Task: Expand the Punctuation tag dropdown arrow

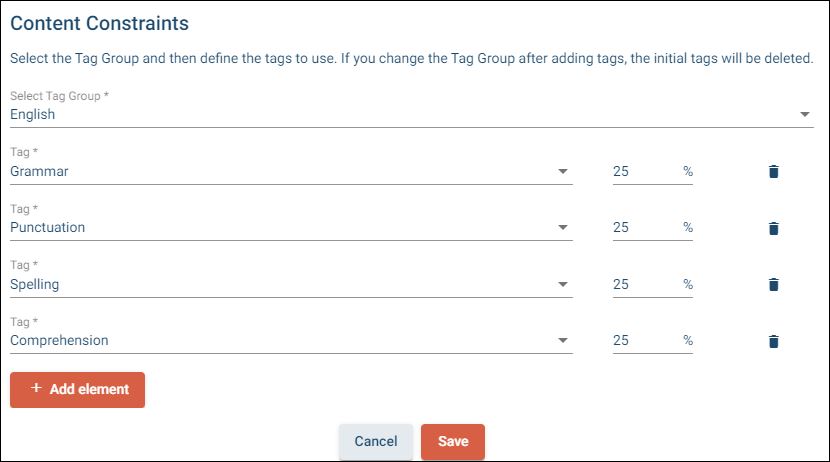Action: click(x=563, y=228)
